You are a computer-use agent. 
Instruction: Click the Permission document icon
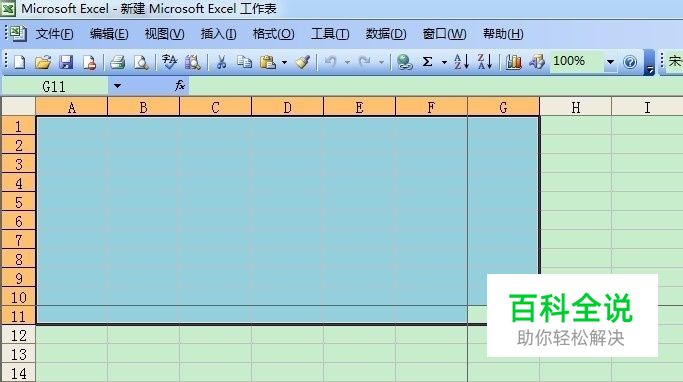pos(89,62)
